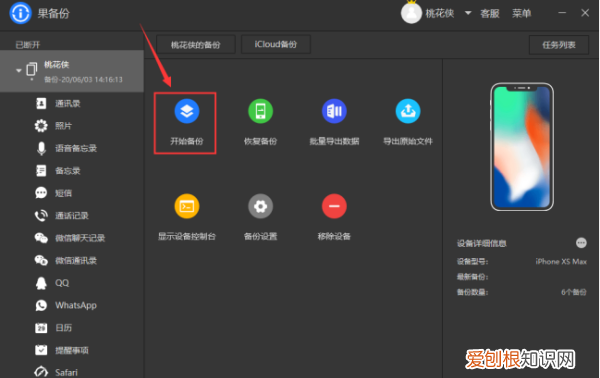Open 日历 calendar entry in sidebar
This screenshot has height=378, width=600.
63,328
